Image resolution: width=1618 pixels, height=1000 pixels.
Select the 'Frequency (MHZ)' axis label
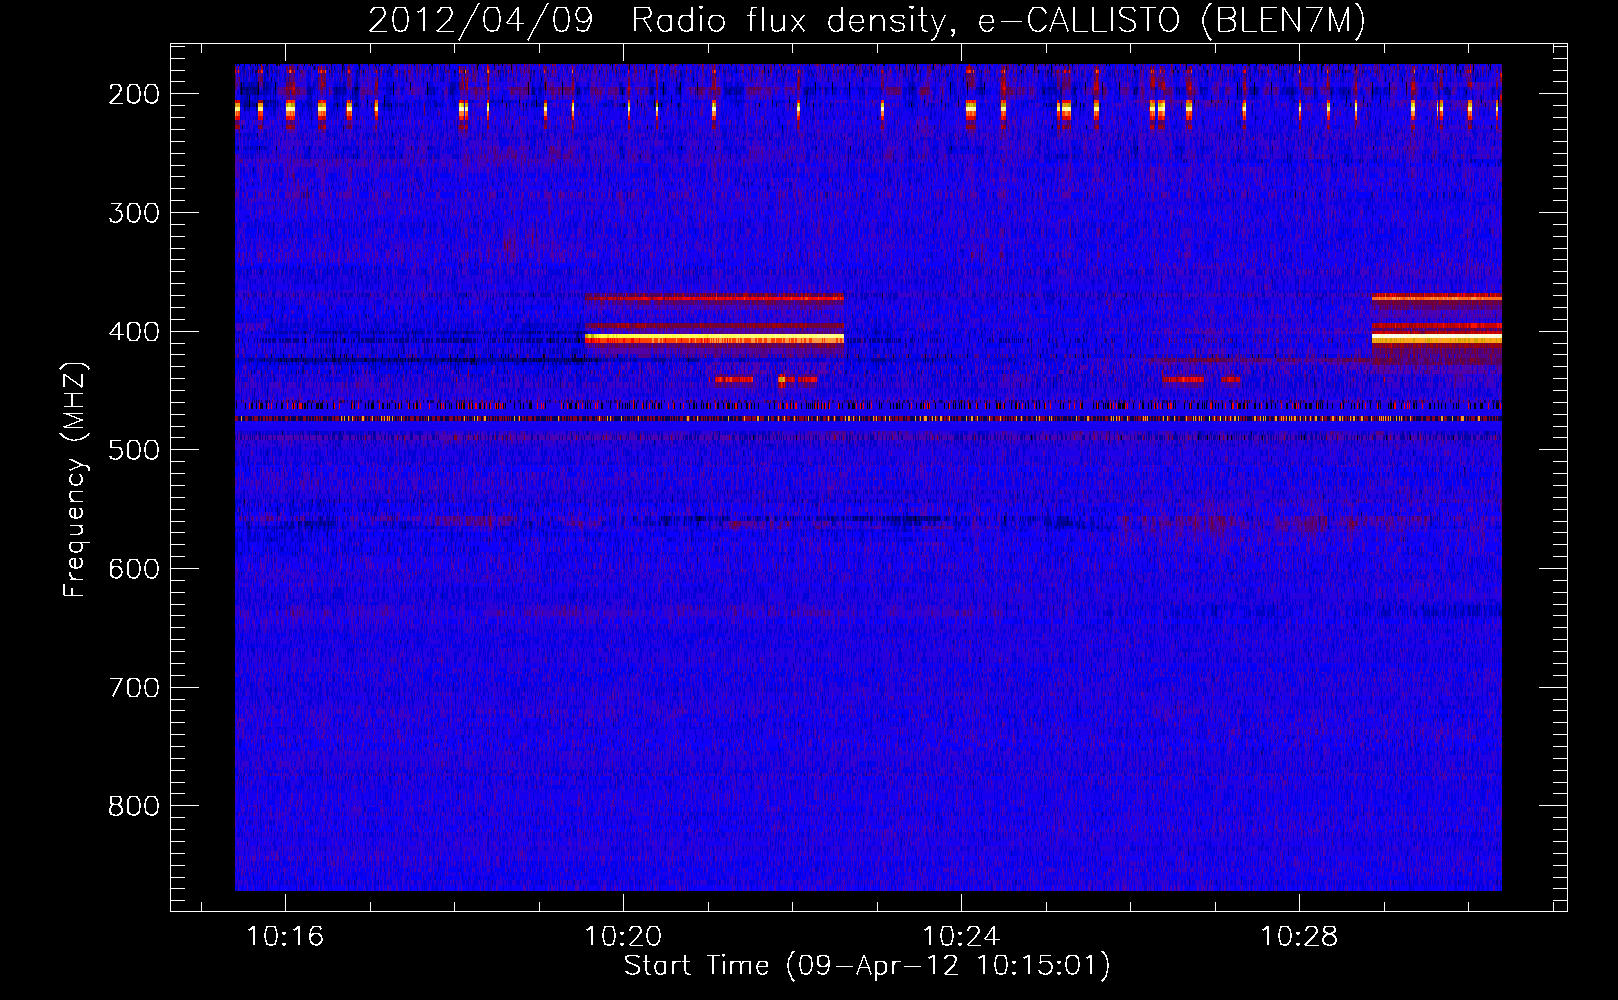pyautogui.click(x=75, y=479)
